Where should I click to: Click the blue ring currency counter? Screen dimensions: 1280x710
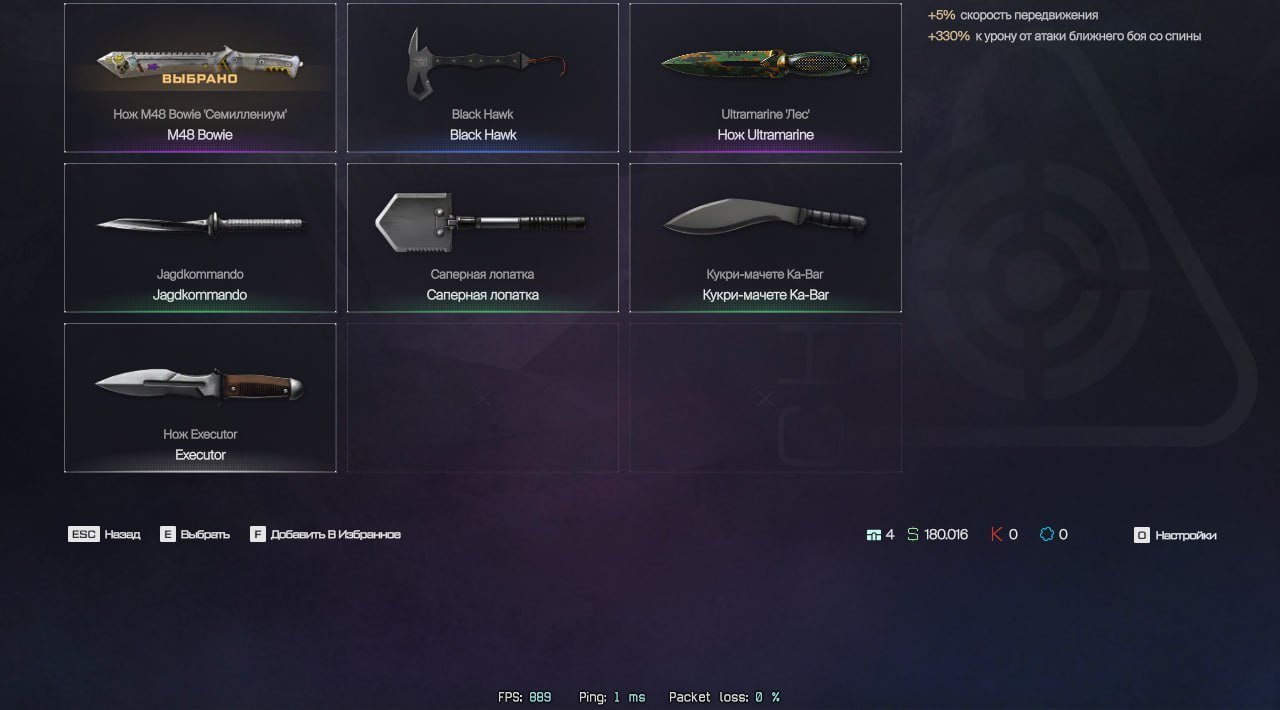coord(1054,534)
